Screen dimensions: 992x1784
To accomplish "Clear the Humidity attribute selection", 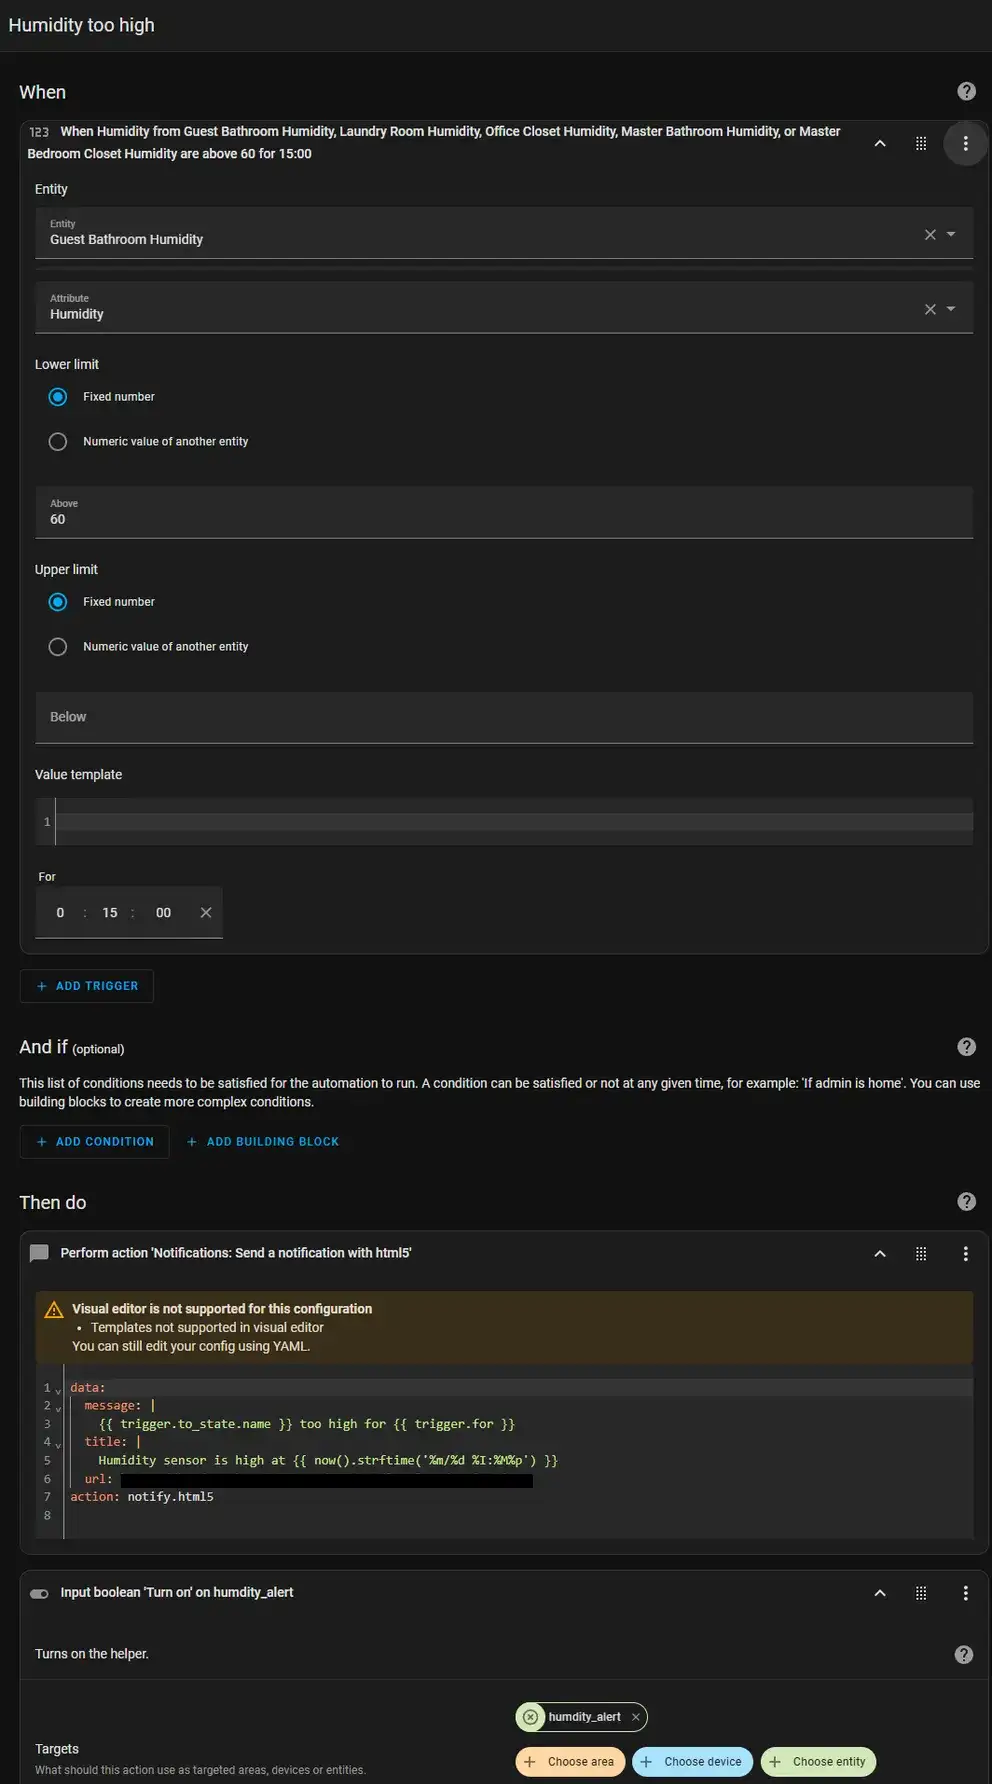I will (x=930, y=309).
